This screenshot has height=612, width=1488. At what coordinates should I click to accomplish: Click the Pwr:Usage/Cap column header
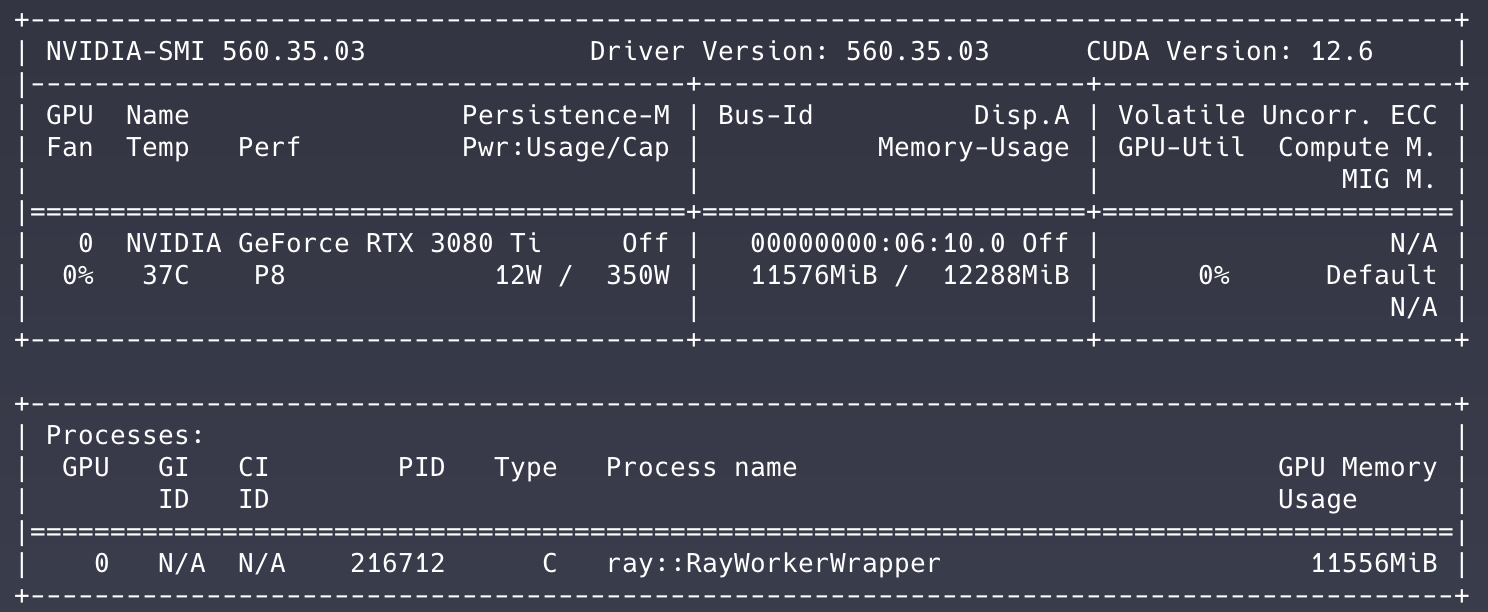click(565, 148)
